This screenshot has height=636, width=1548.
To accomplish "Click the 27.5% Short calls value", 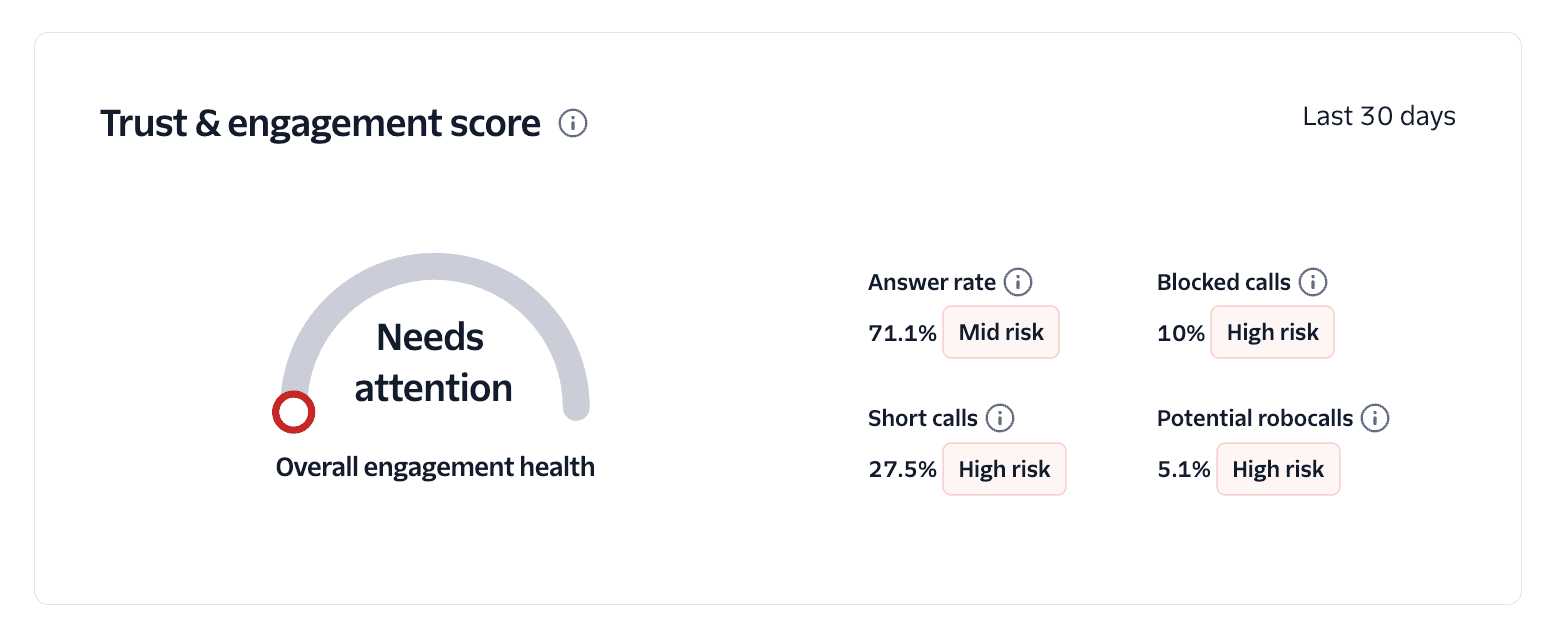I will (x=902, y=469).
